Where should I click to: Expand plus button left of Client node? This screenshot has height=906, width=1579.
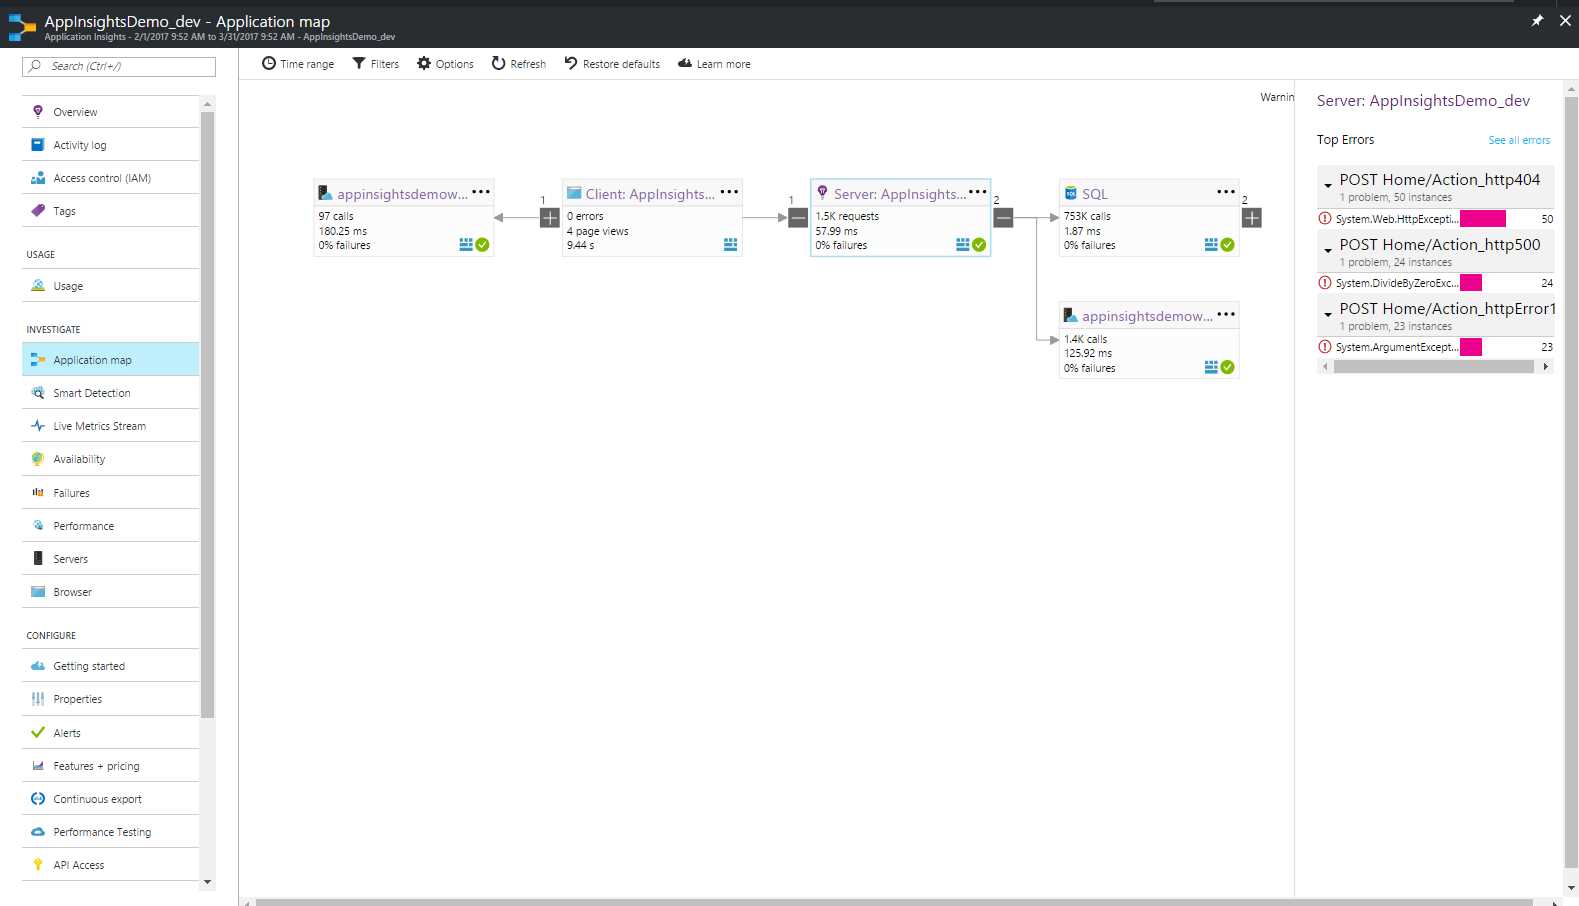[x=550, y=218]
